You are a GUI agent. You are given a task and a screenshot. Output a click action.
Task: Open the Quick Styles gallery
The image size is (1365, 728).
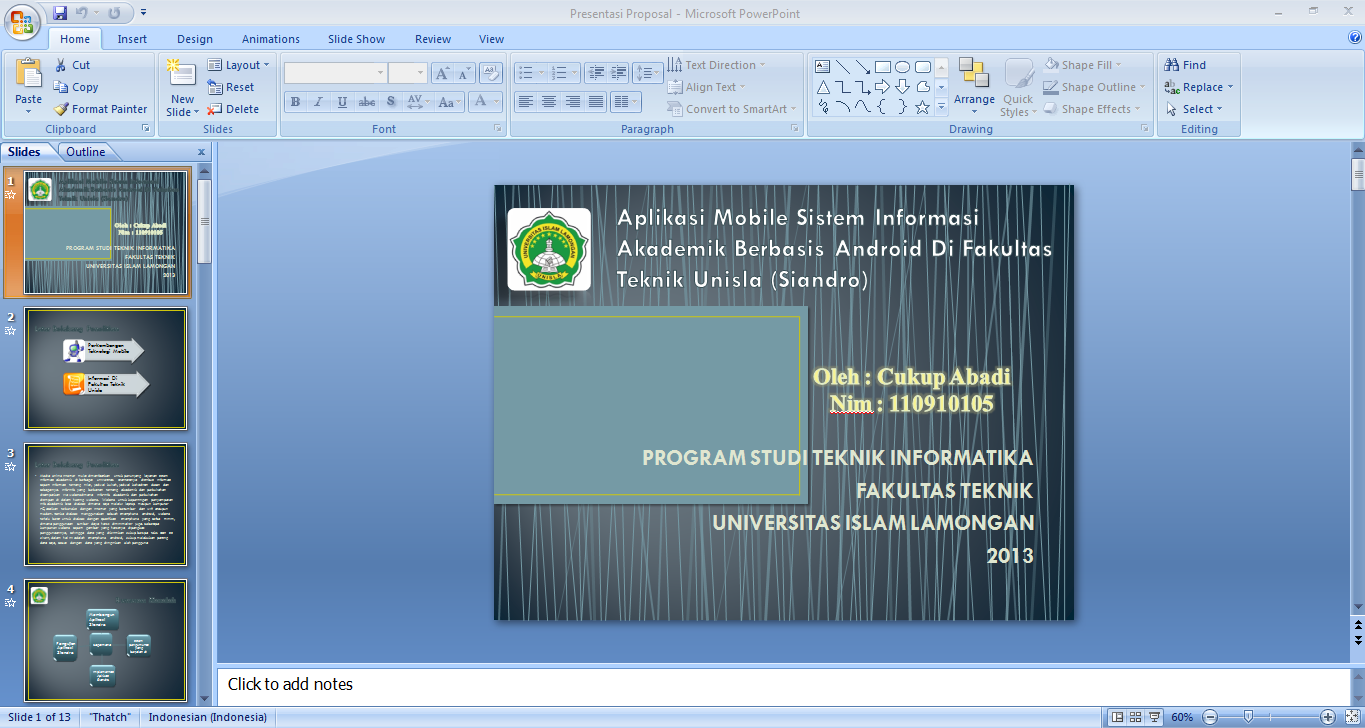click(x=1018, y=87)
